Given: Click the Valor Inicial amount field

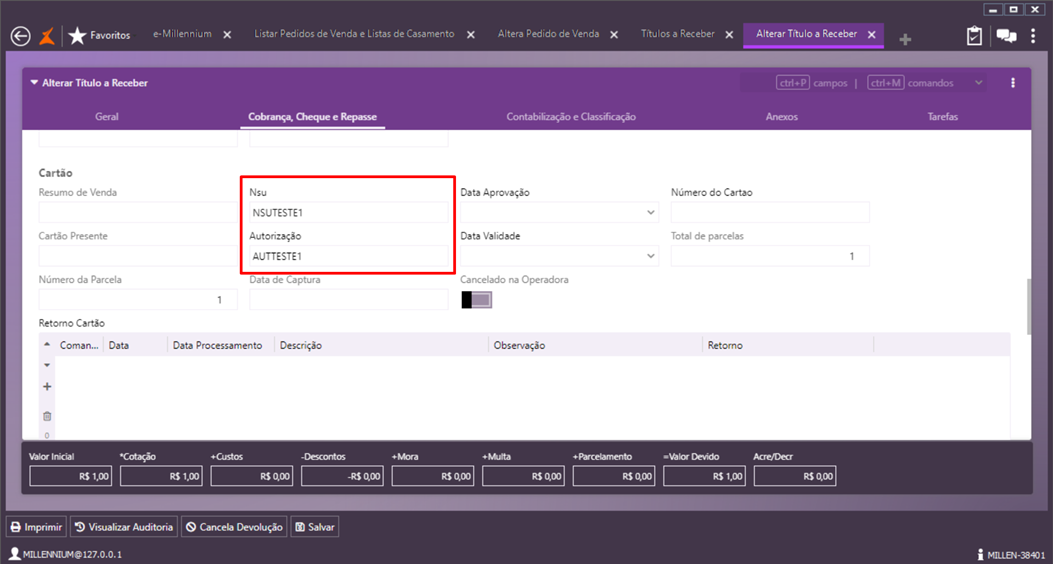Looking at the screenshot, I should point(71,476).
